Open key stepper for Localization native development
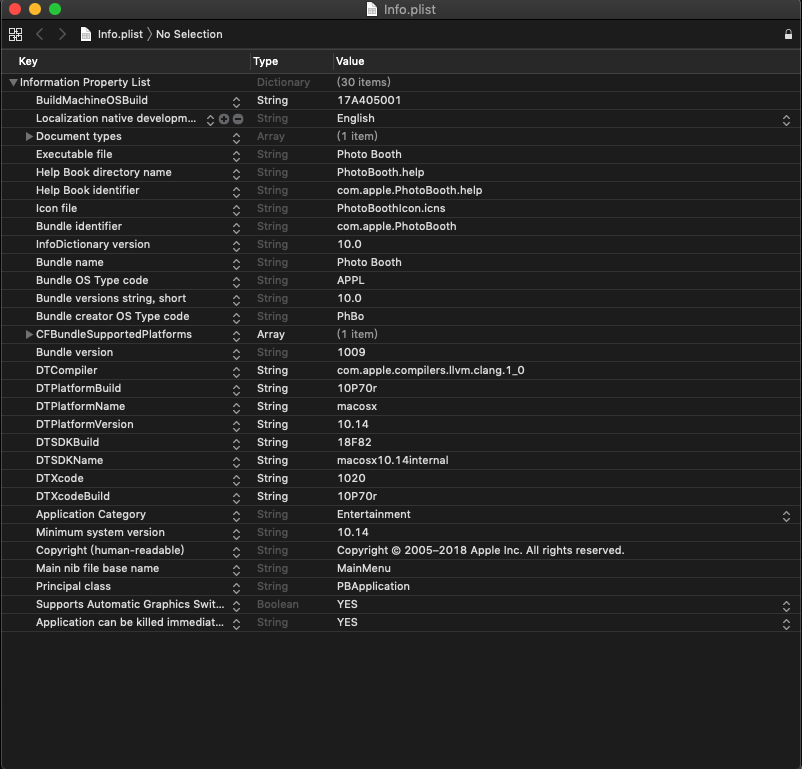802x769 pixels. [210, 120]
